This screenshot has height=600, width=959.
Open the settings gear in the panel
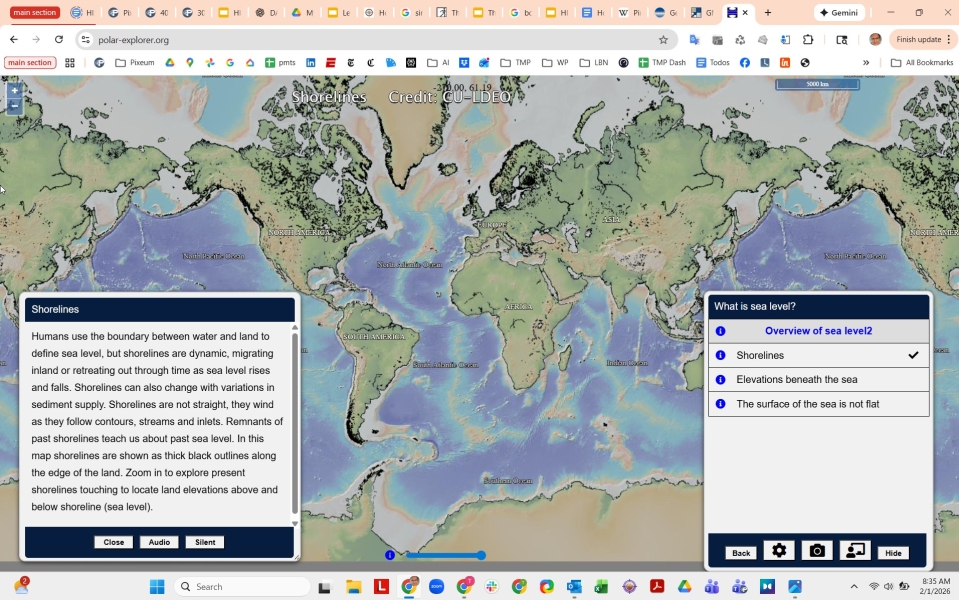(779, 551)
